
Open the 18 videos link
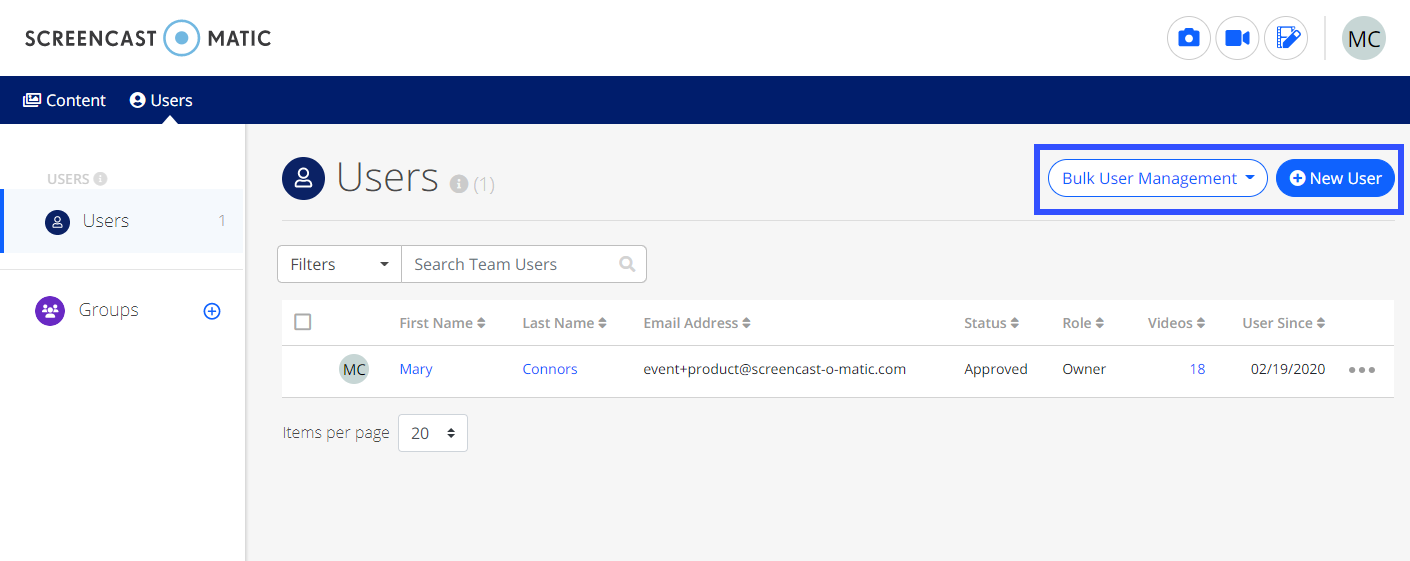[x=1197, y=369]
